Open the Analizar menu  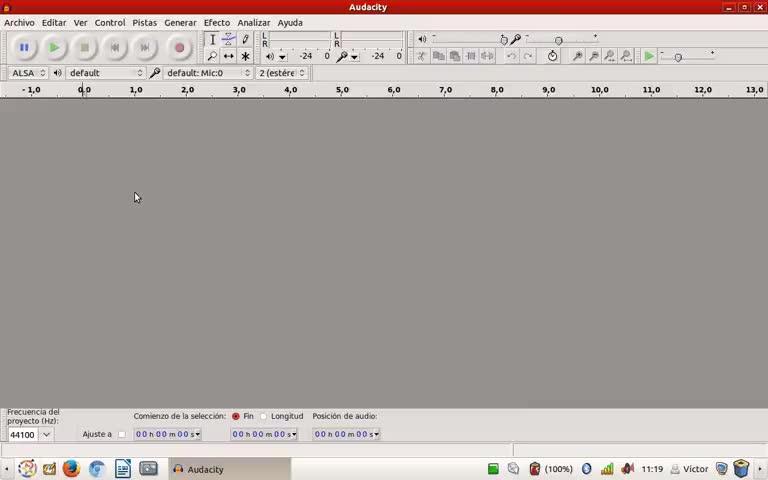click(x=254, y=23)
